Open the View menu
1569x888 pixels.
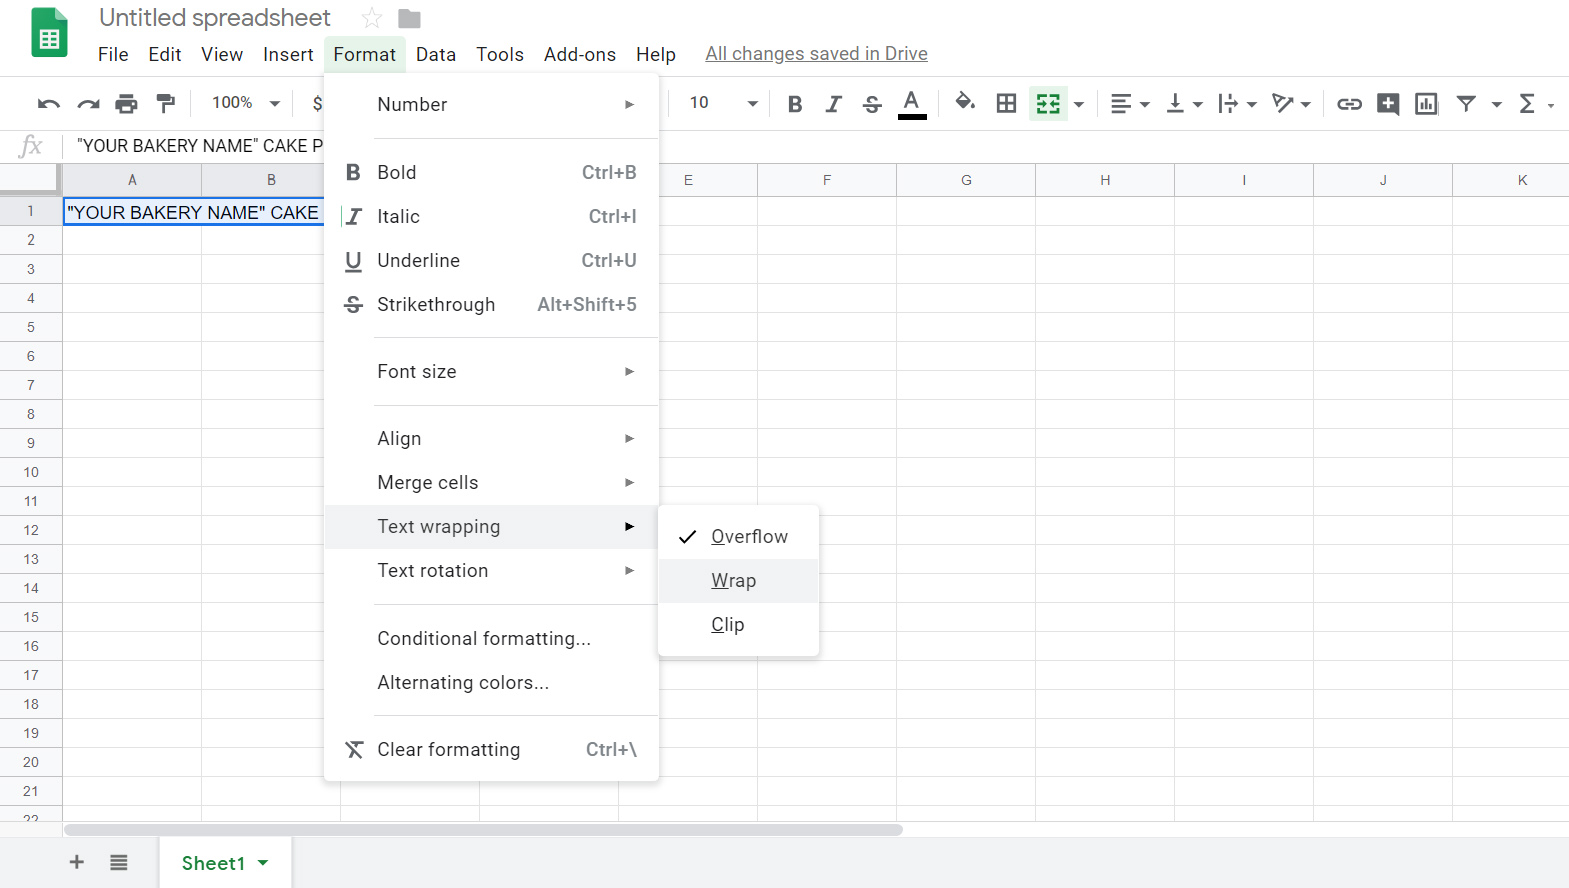[x=221, y=54]
